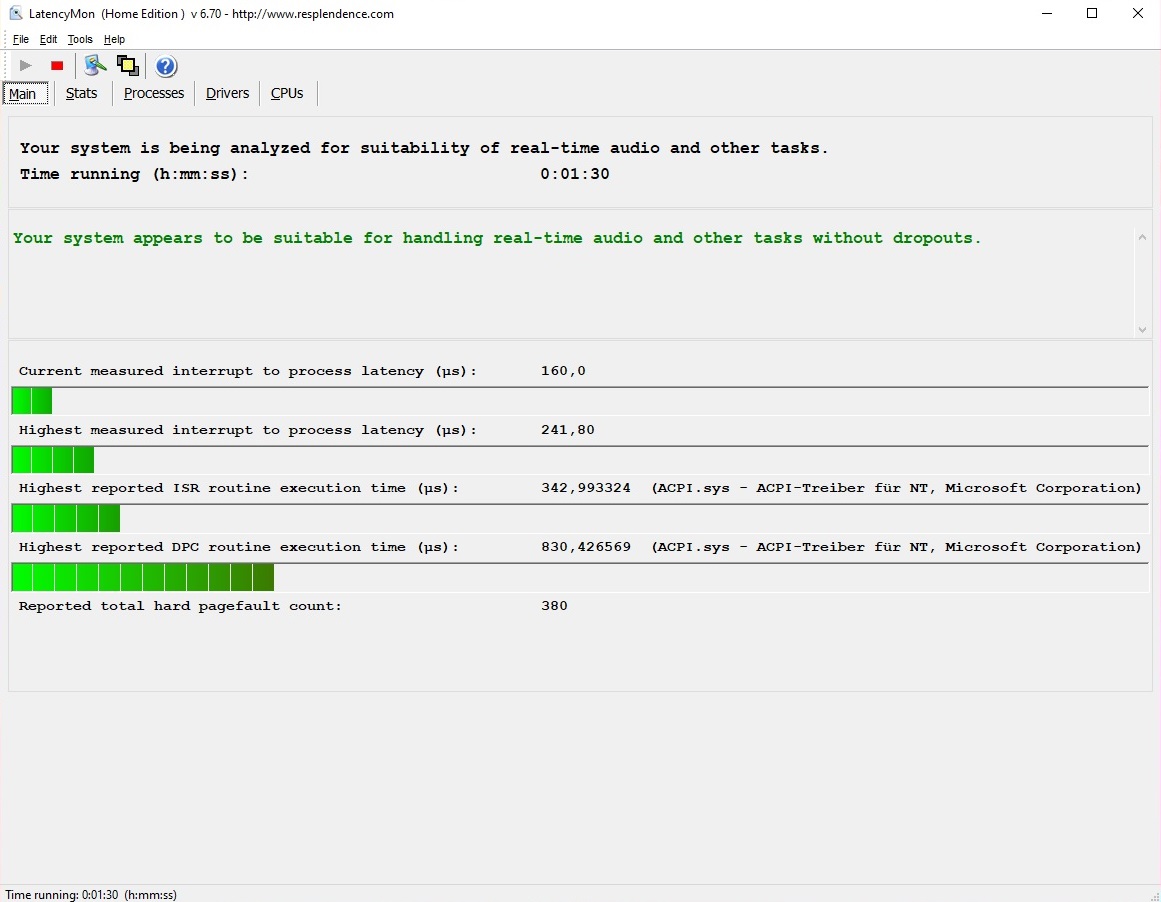This screenshot has width=1161, height=902.
Task: Switch to the Main tab
Action: (x=25, y=93)
